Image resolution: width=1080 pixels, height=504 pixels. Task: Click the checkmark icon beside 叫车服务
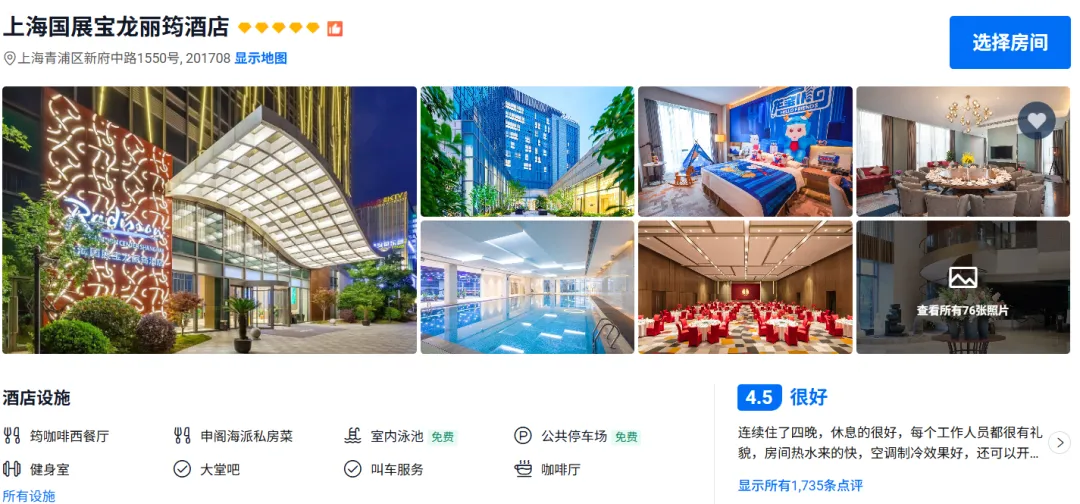353,470
